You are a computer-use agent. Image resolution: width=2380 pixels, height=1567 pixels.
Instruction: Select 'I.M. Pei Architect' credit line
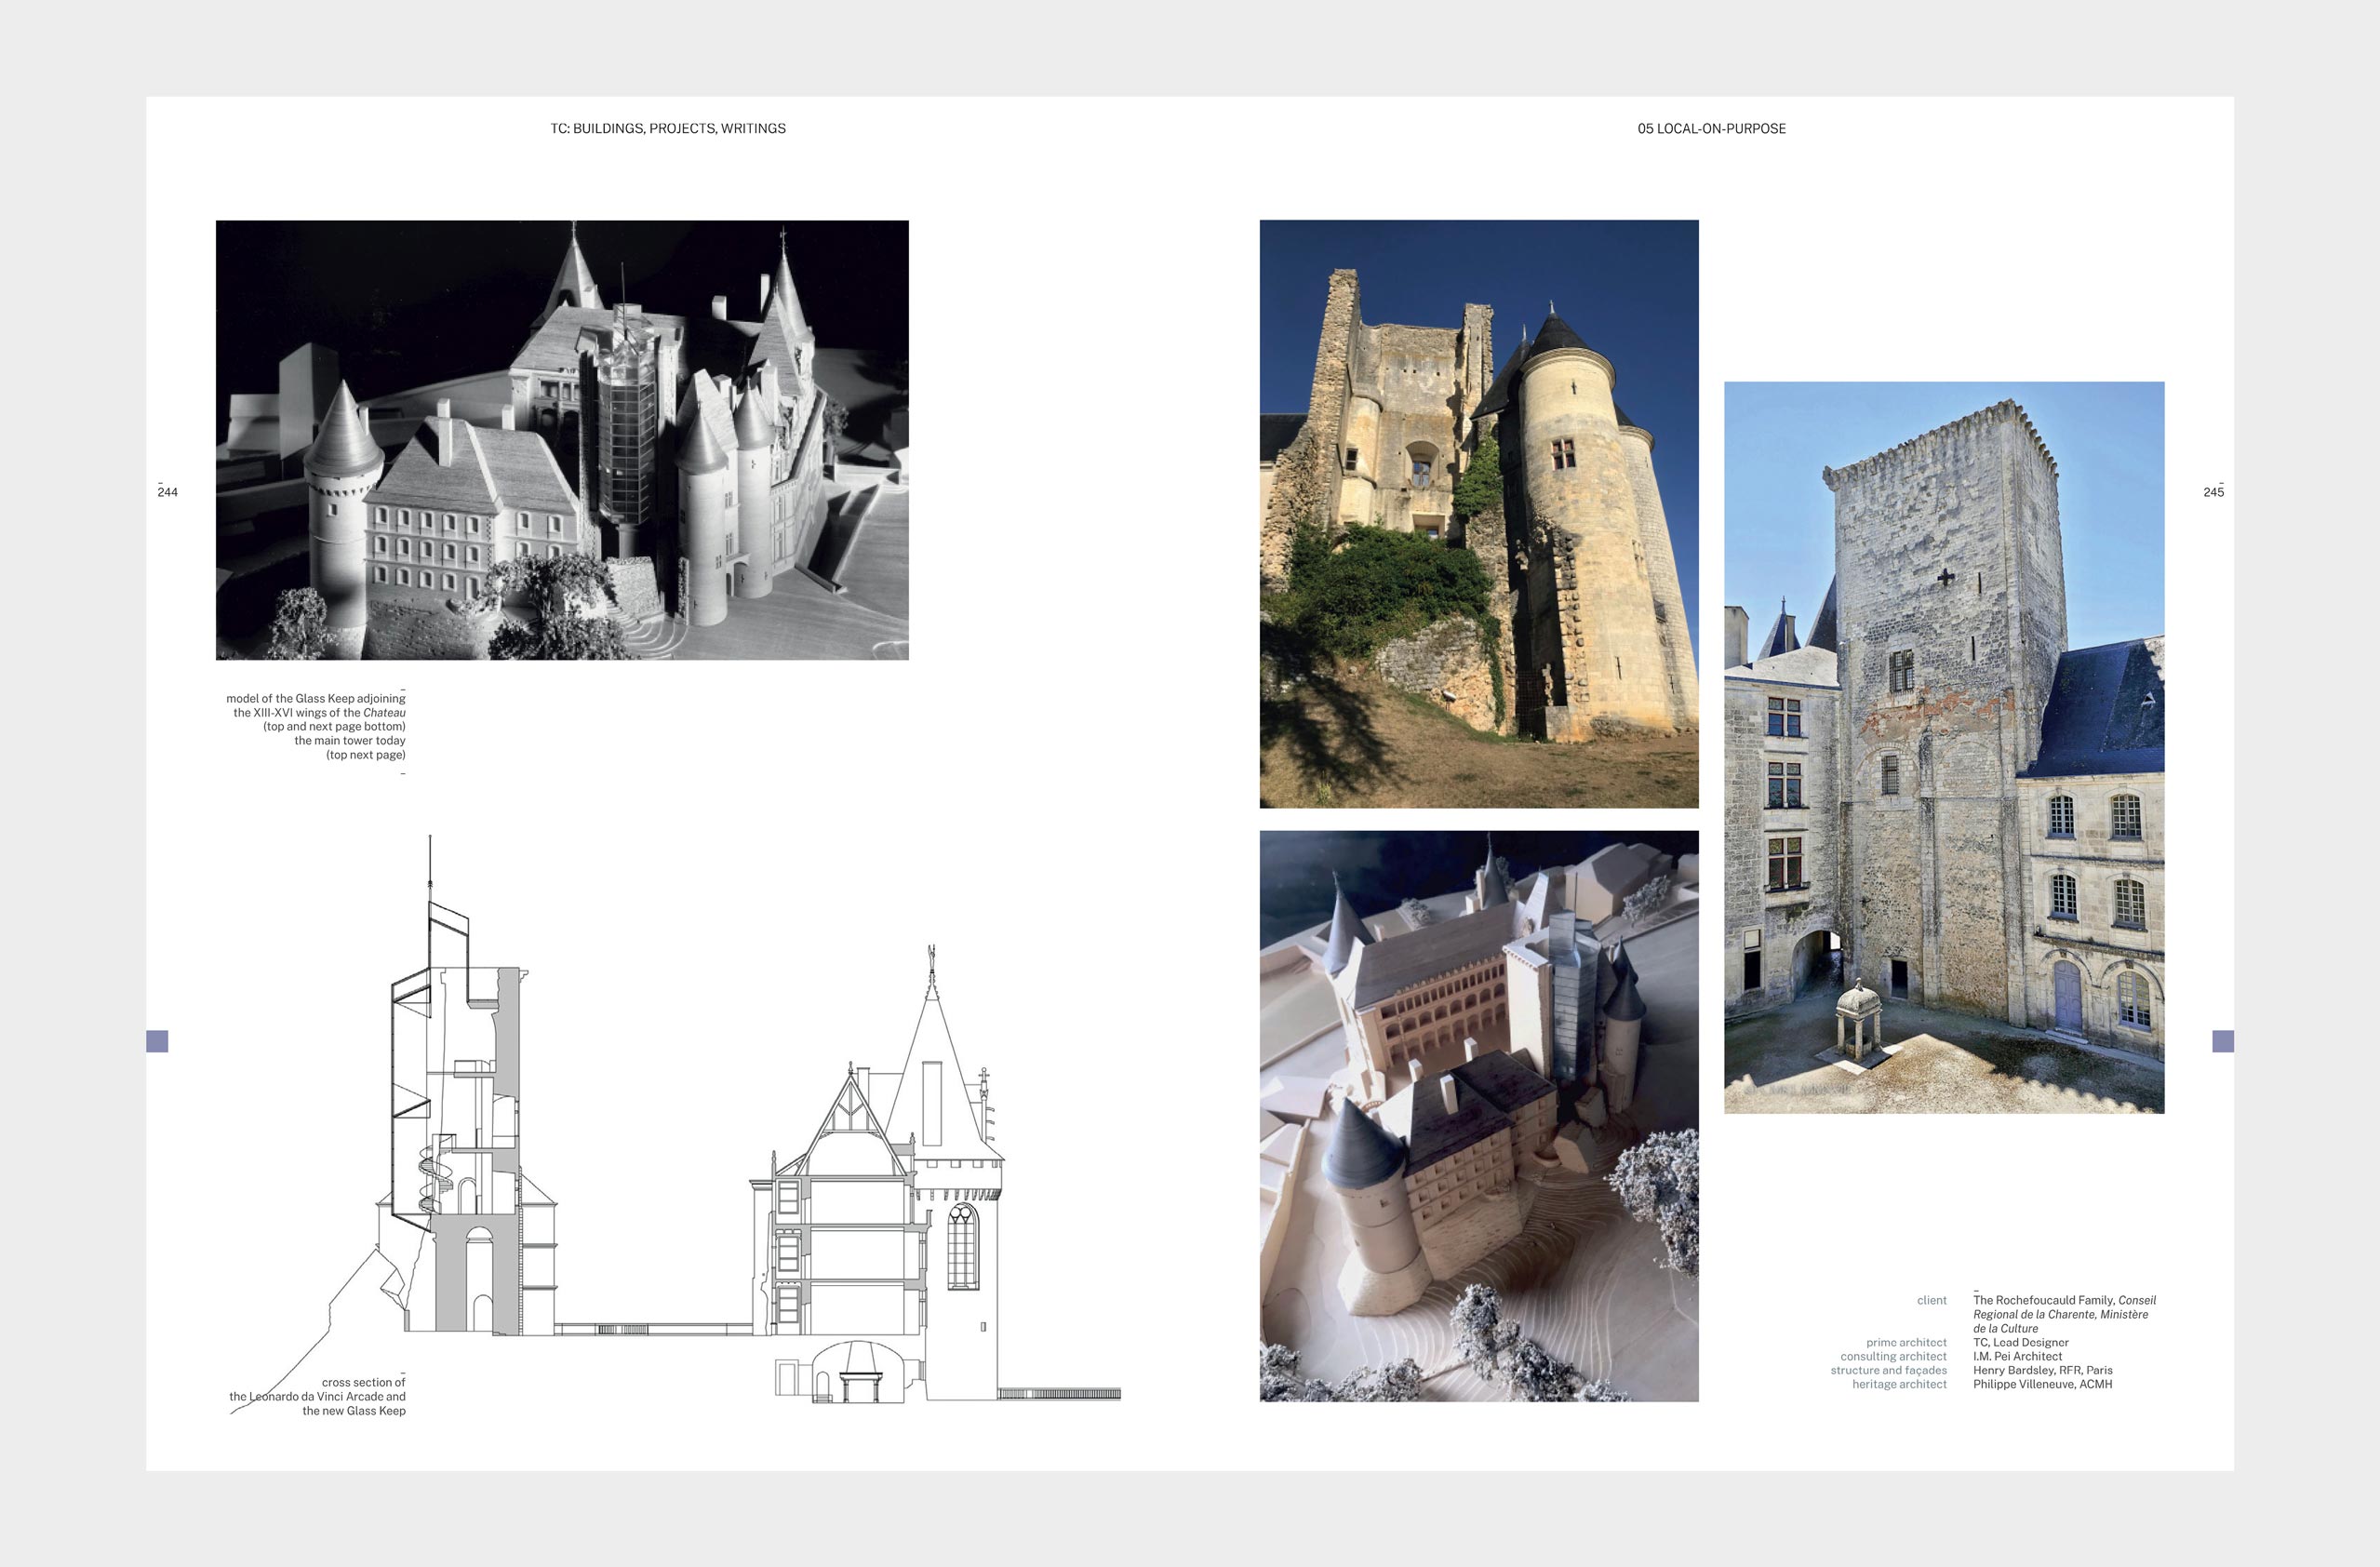[x=2017, y=1356]
